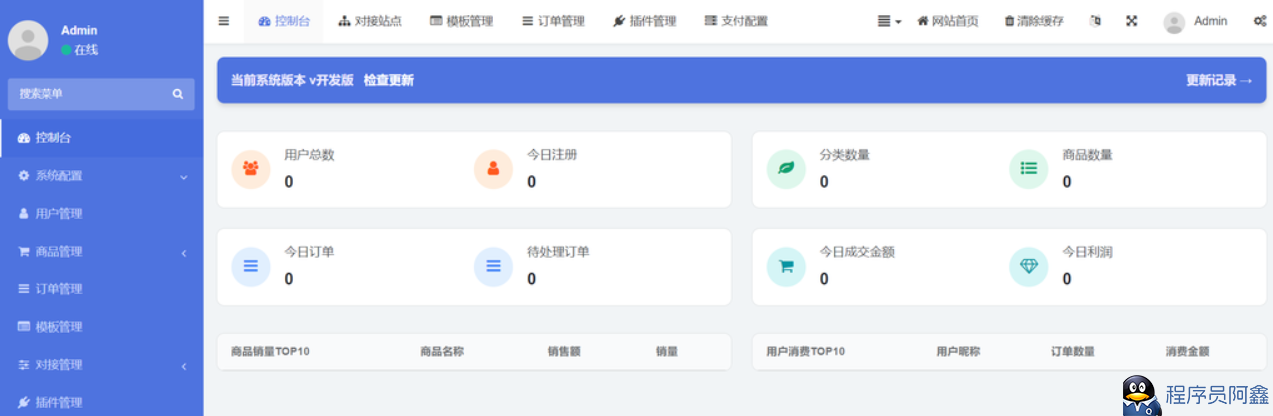
Task: Expand the 对接管理 sidebar menu
Action: tap(102, 365)
